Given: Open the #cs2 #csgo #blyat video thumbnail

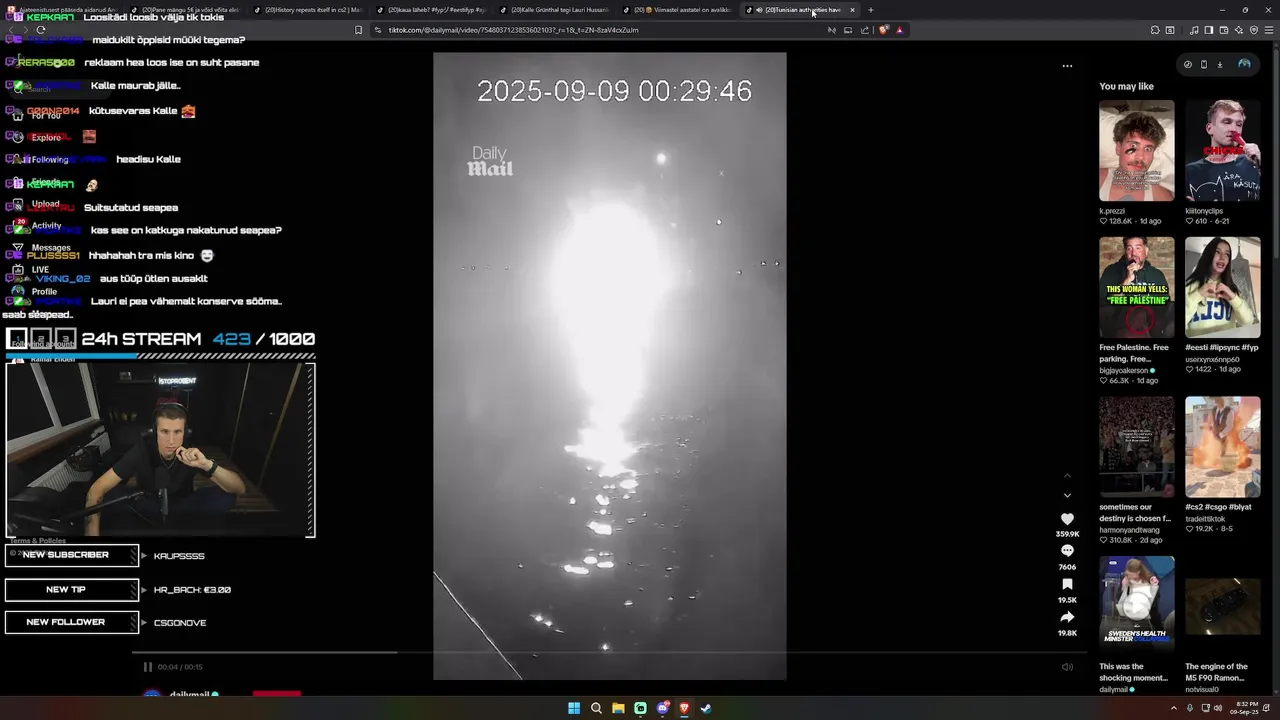Looking at the screenshot, I should (1223, 447).
